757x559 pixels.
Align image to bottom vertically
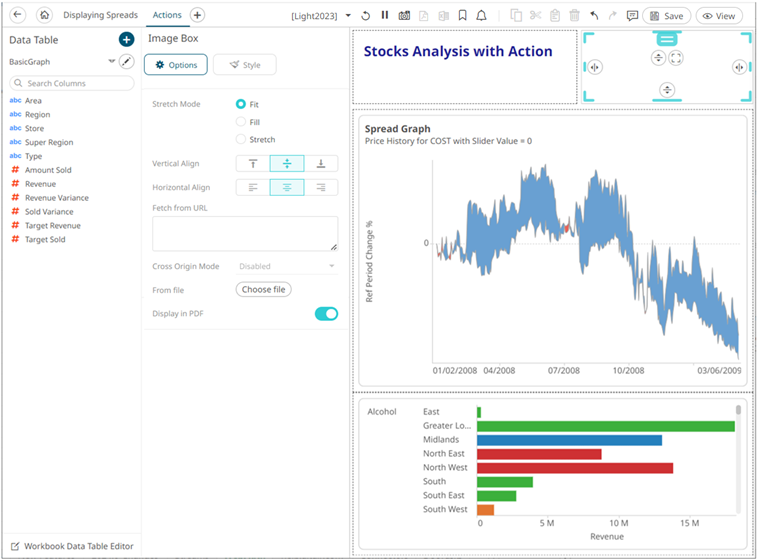[321, 163]
